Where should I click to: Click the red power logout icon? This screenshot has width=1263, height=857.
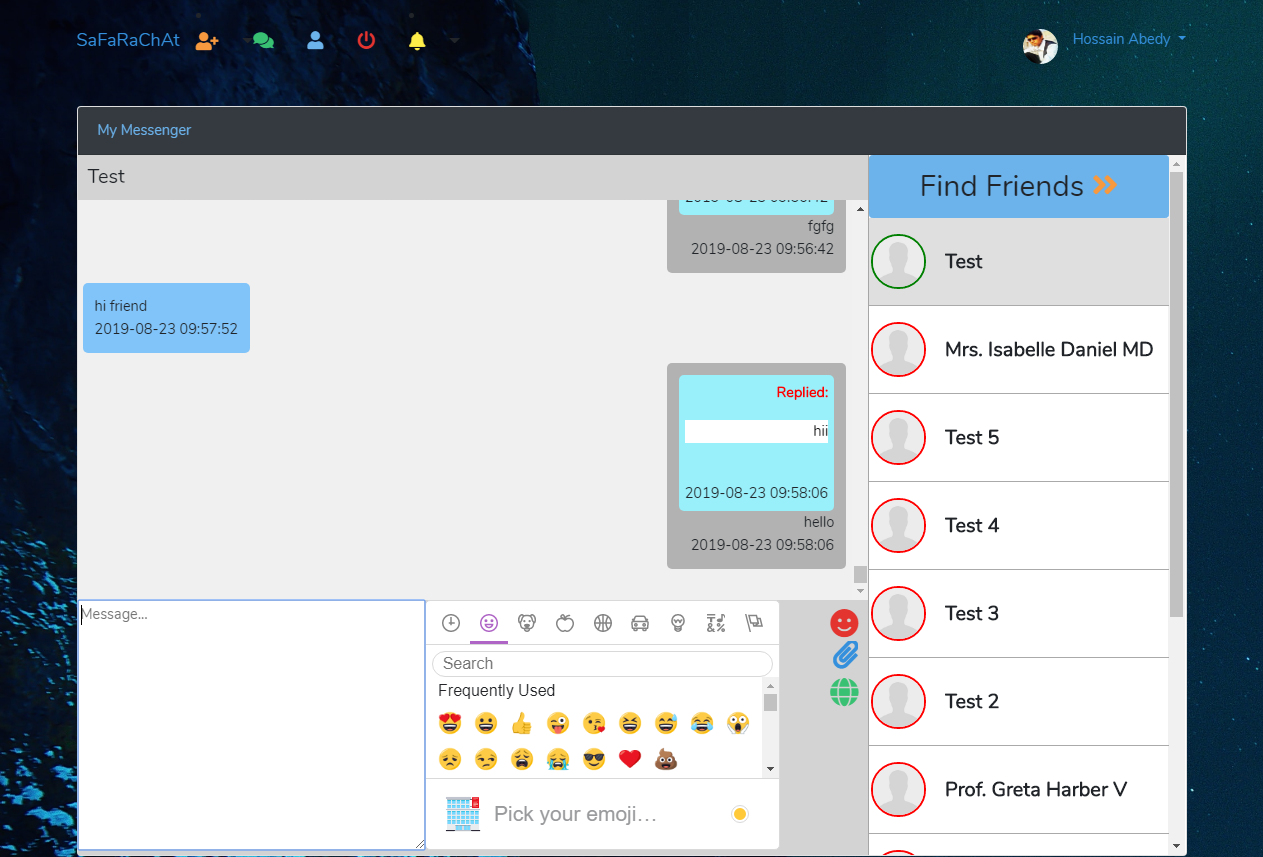coord(366,40)
